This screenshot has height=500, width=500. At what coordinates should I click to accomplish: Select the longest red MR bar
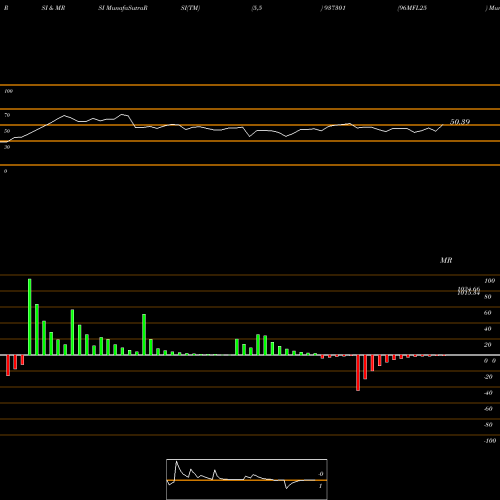pos(358,373)
